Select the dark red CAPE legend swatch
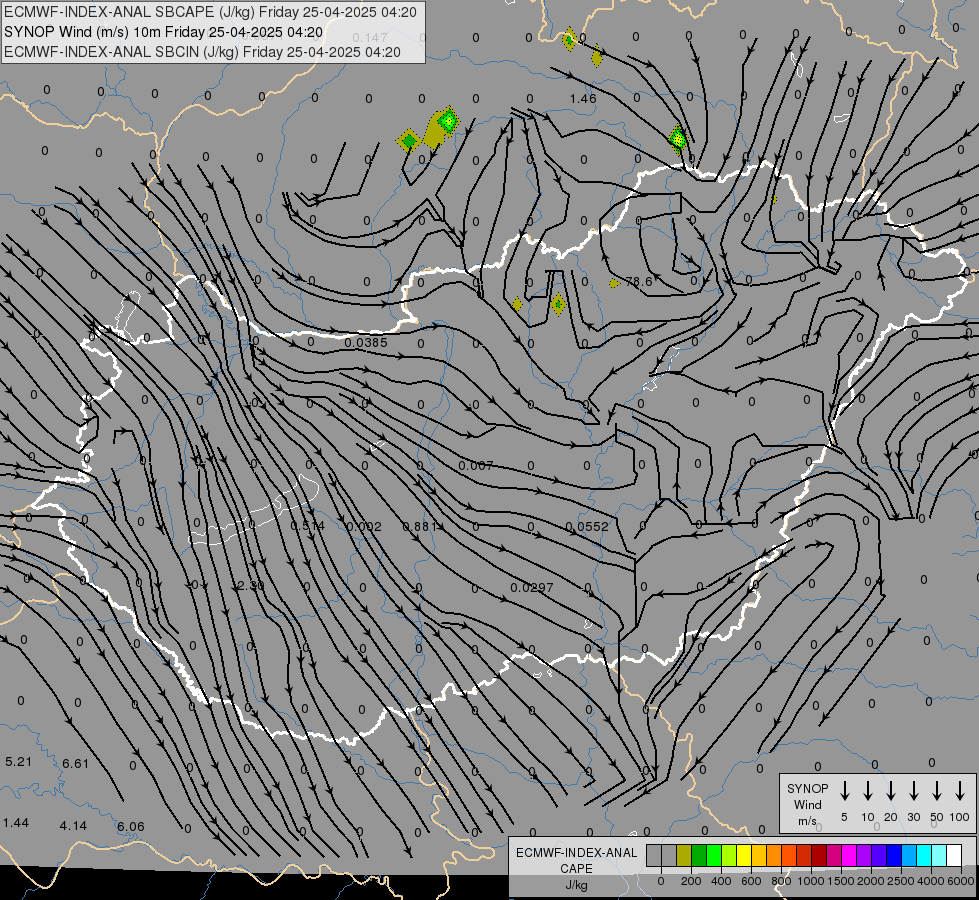Screen dimensions: 979x900 pyautogui.click(x=819, y=856)
